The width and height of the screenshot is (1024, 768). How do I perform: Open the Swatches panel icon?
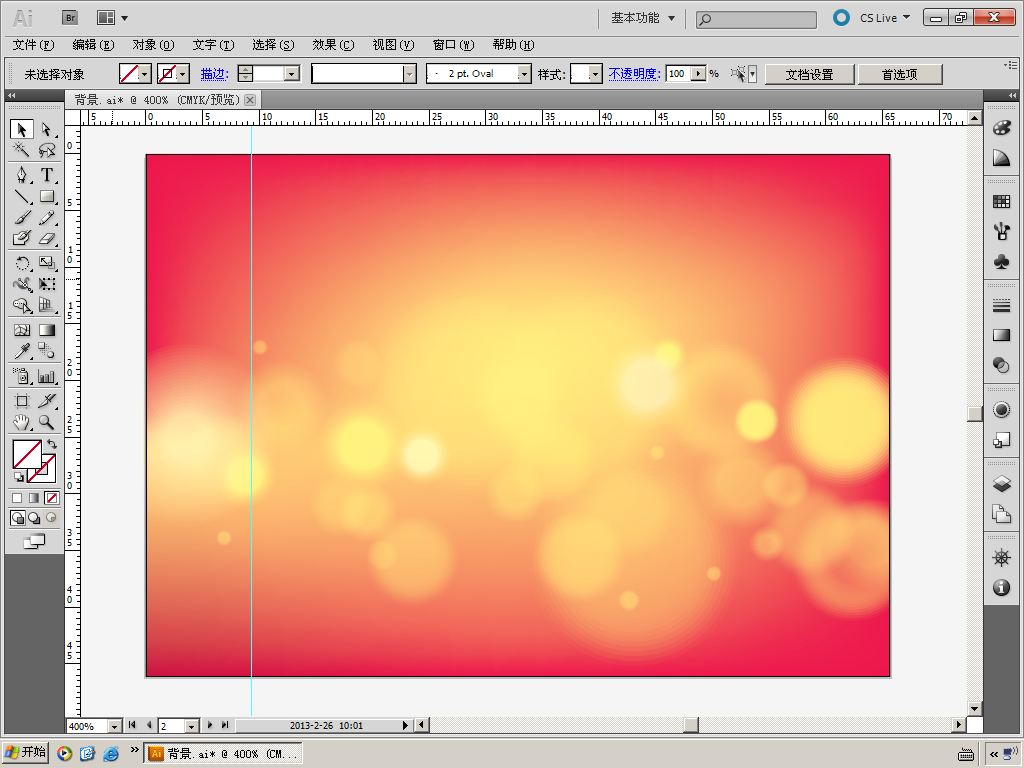[1001, 202]
